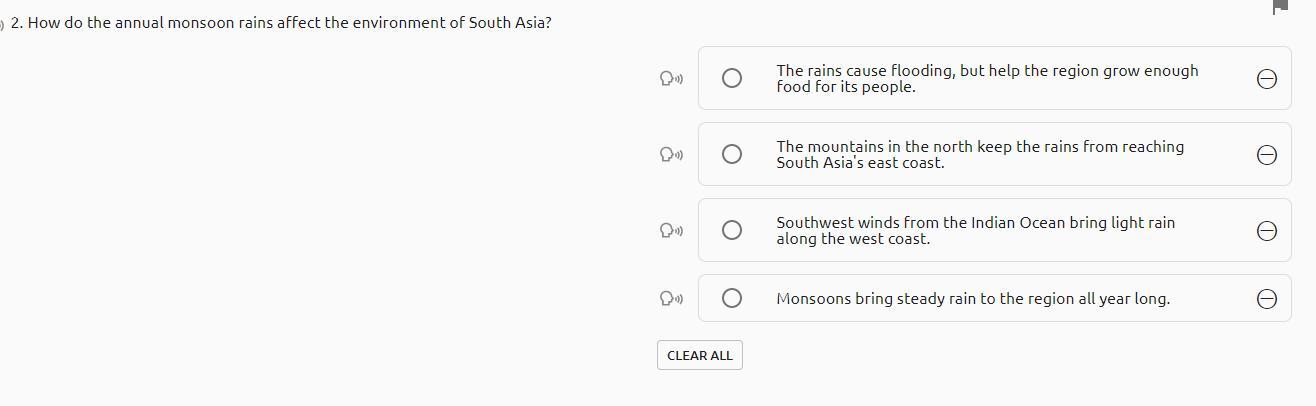Click the answer text about light rain west coast
Screen dimensions: 1316x406
[x=975, y=230]
